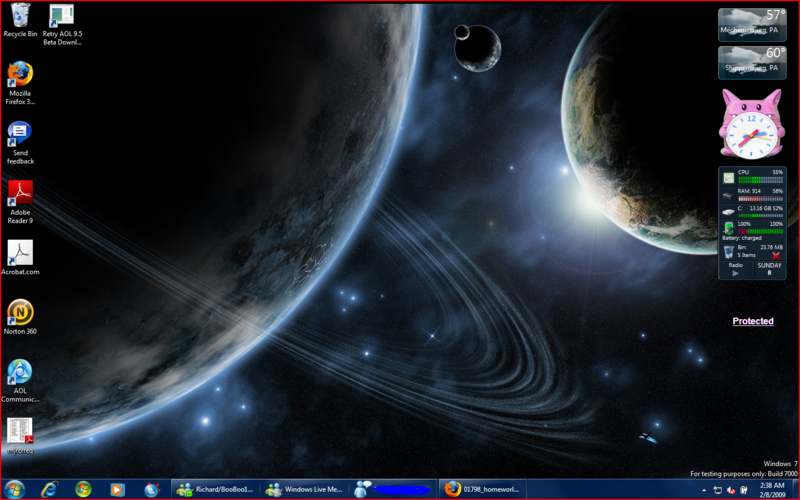Launch Mozilla Firefox 3 desktop shortcut
800x500 pixels.
[20, 83]
